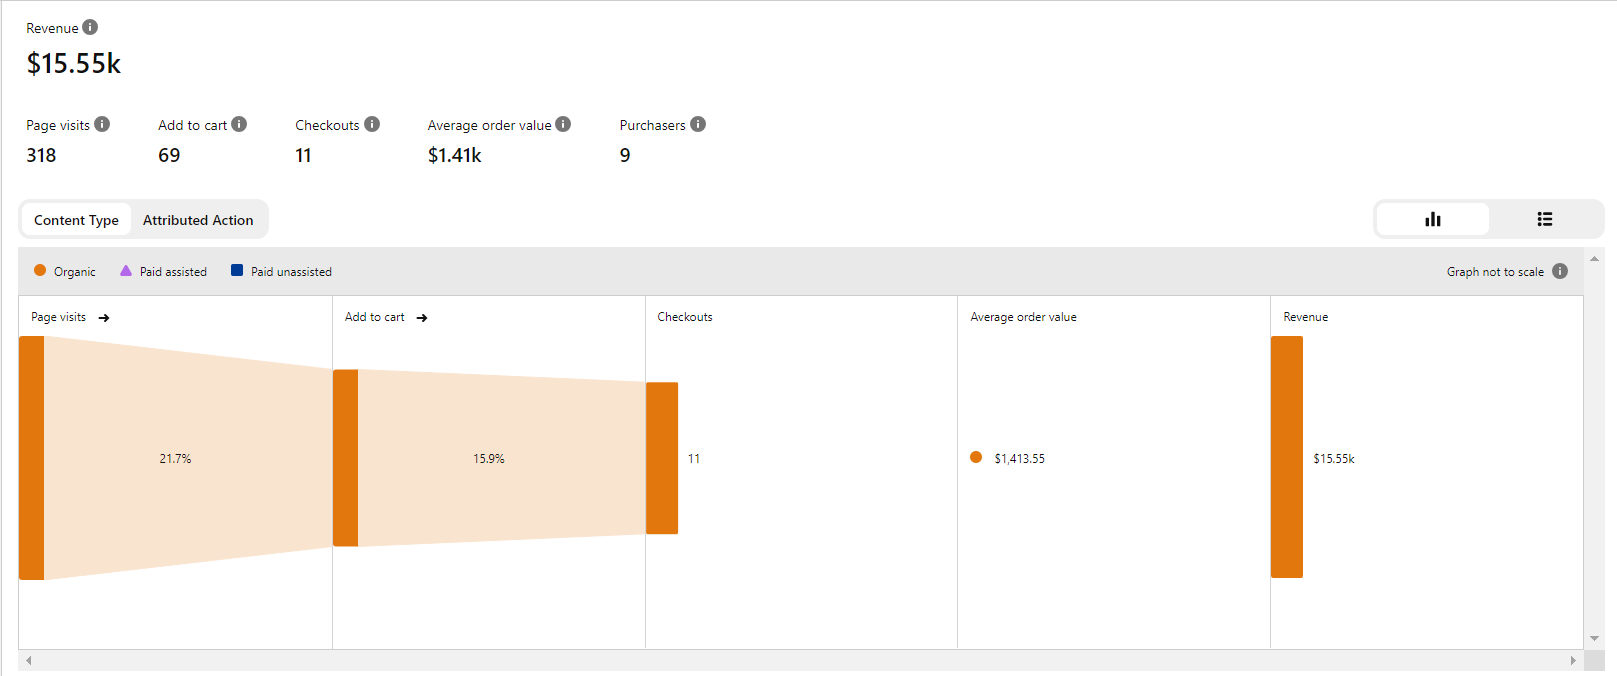The width and height of the screenshot is (1617, 676).
Task: Click the scroll right arrow of chart
Action: (1573, 660)
